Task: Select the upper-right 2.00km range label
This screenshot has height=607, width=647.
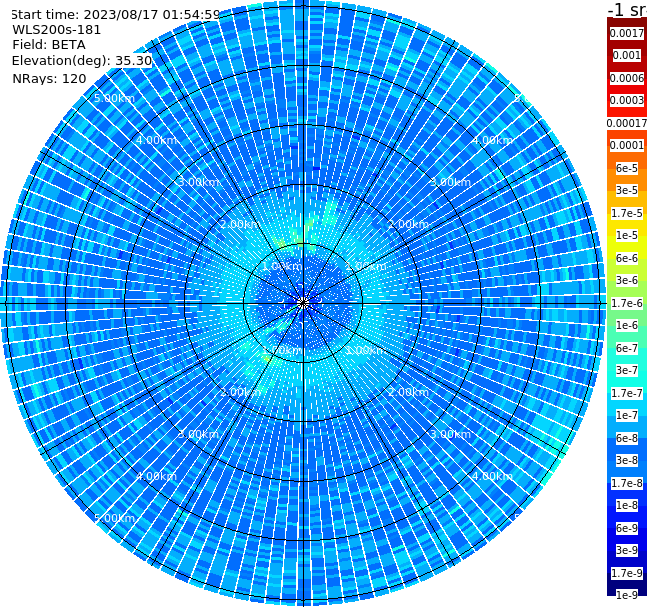Action: click(408, 224)
